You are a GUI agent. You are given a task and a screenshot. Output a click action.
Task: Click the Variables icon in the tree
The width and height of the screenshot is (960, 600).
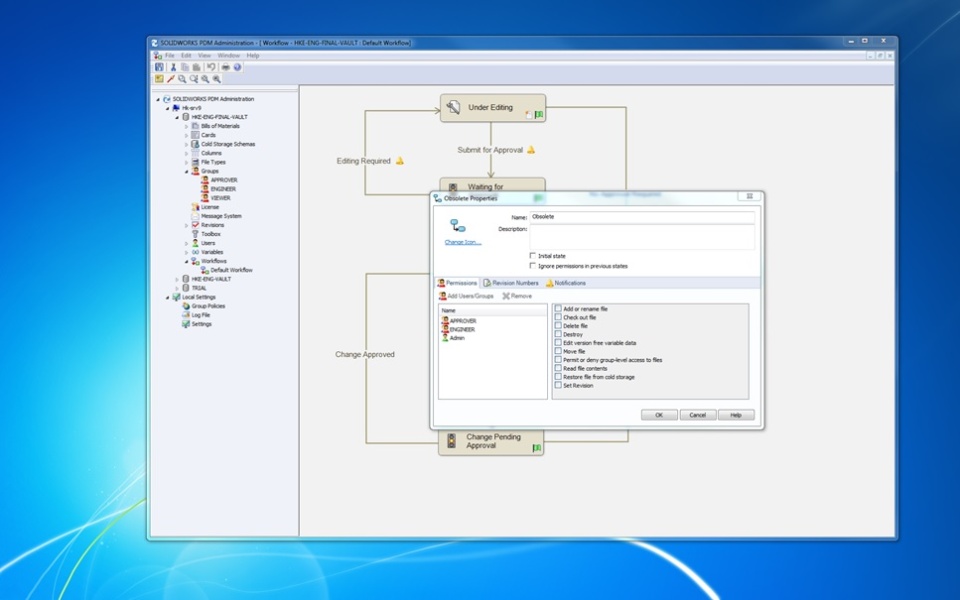coord(195,252)
